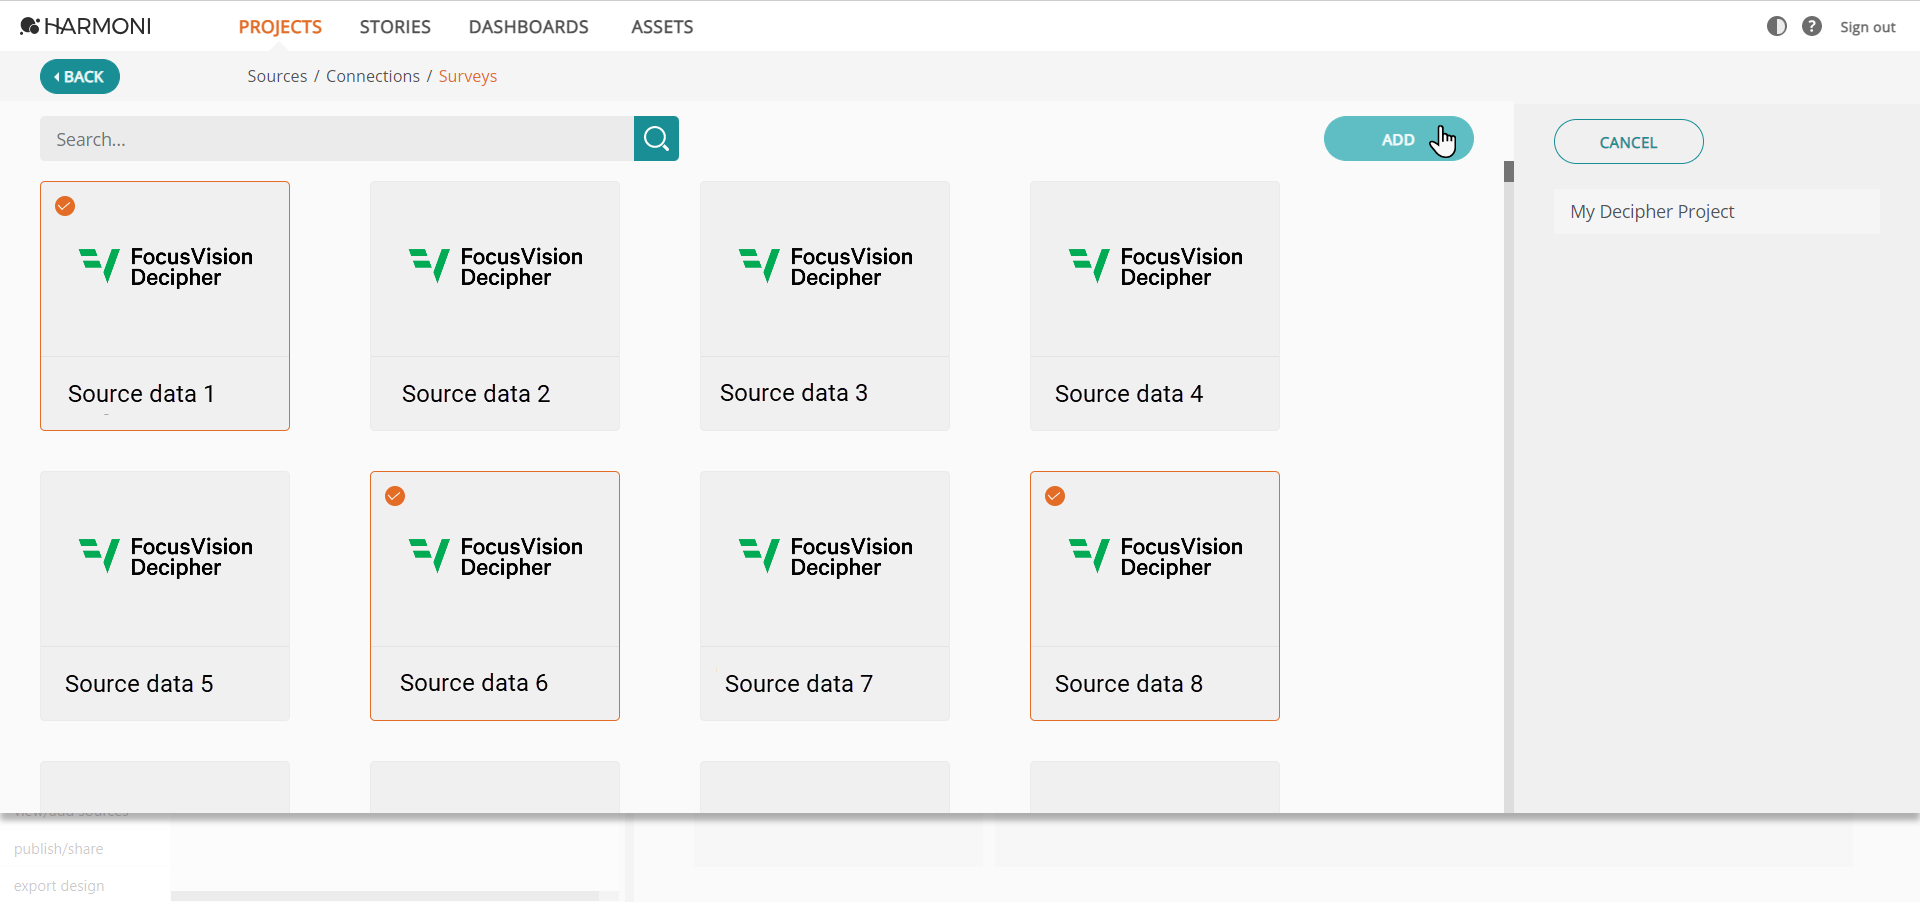
Task: Open the help question mark icon
Action: click(x=1813, y=26)
